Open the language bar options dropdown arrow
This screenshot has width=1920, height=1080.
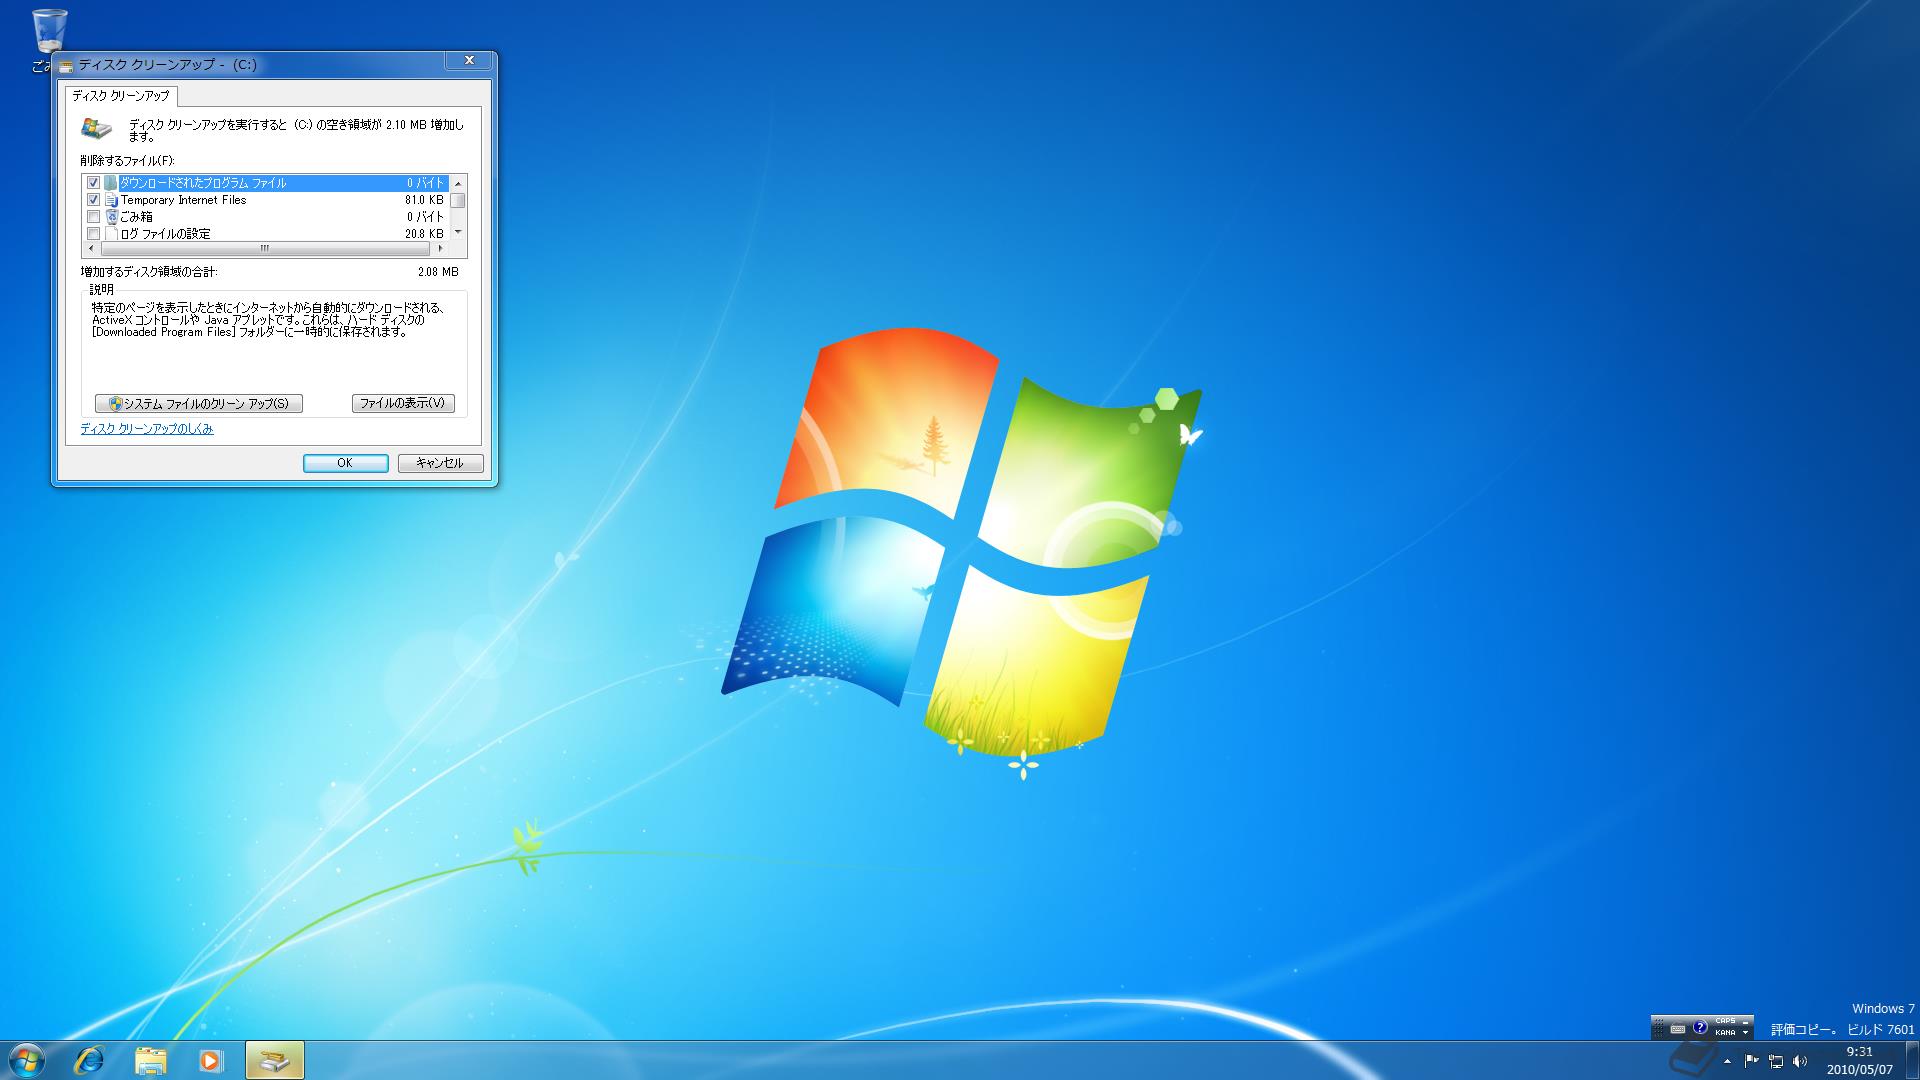[1746, 1033]
